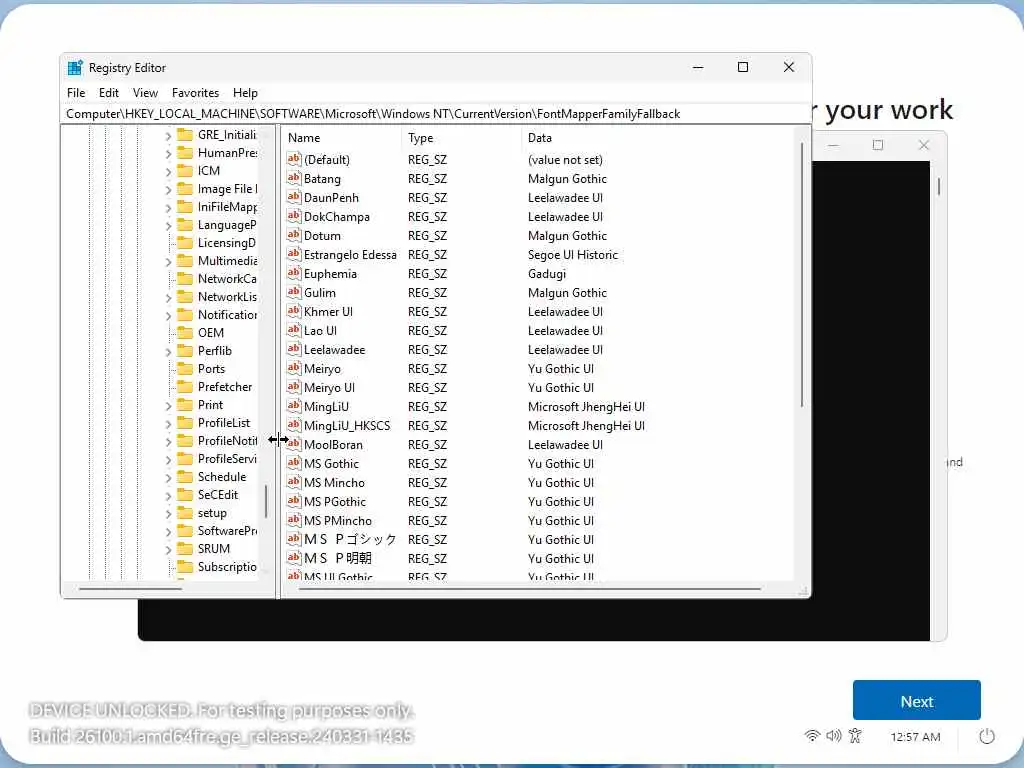Open the Edit menu
This screenshot has width=1024, height=768.
pyautogui.click(x=108, y=93)
